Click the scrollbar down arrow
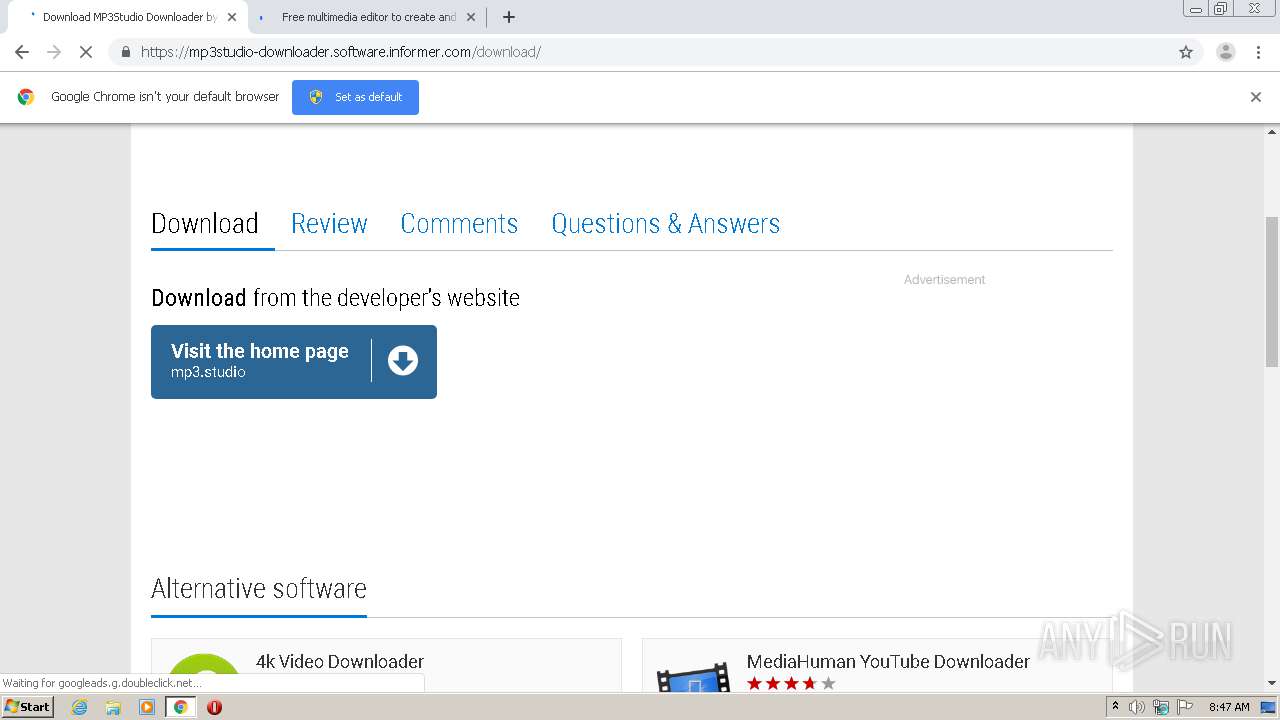The width and height of the screenshot is (1280, 720). tap(1272, 683)
